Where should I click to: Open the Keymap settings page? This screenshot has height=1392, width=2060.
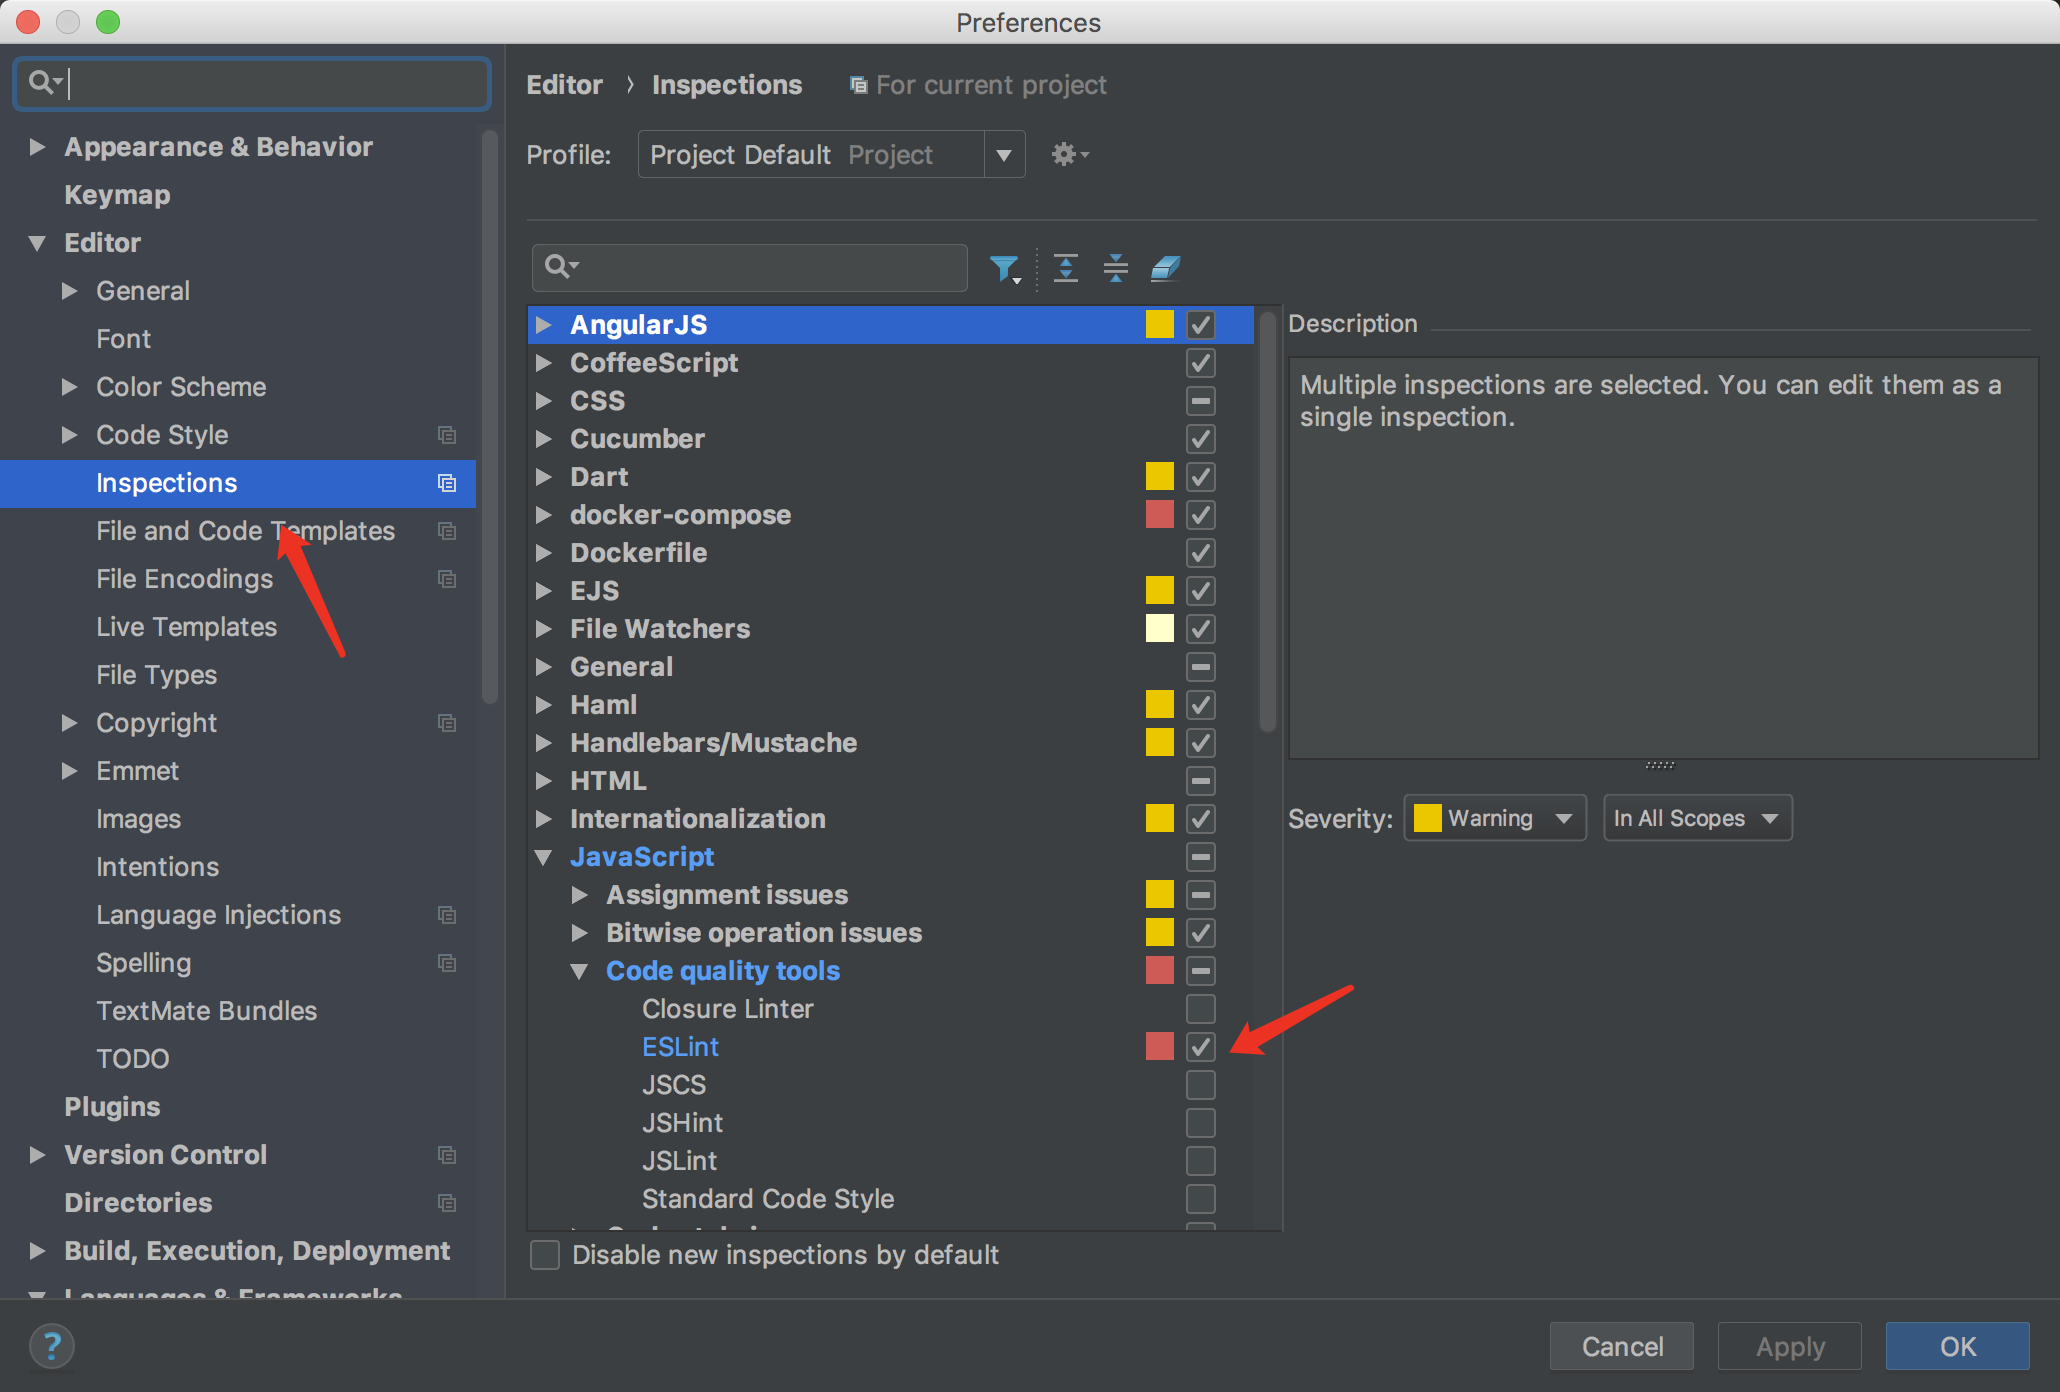117,195
